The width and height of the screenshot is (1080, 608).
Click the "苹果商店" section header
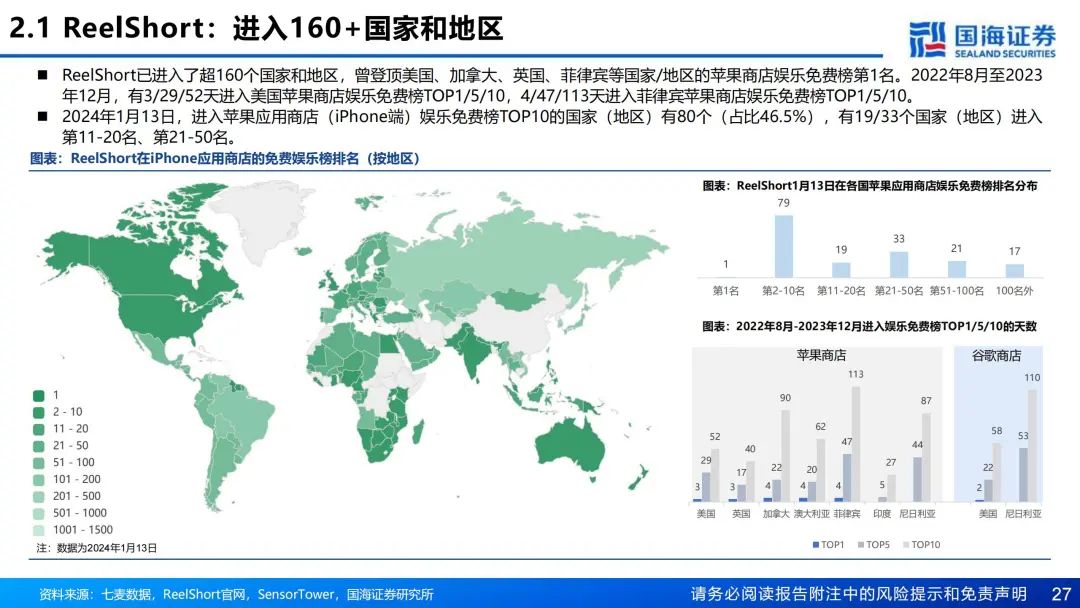click(821, 356)
